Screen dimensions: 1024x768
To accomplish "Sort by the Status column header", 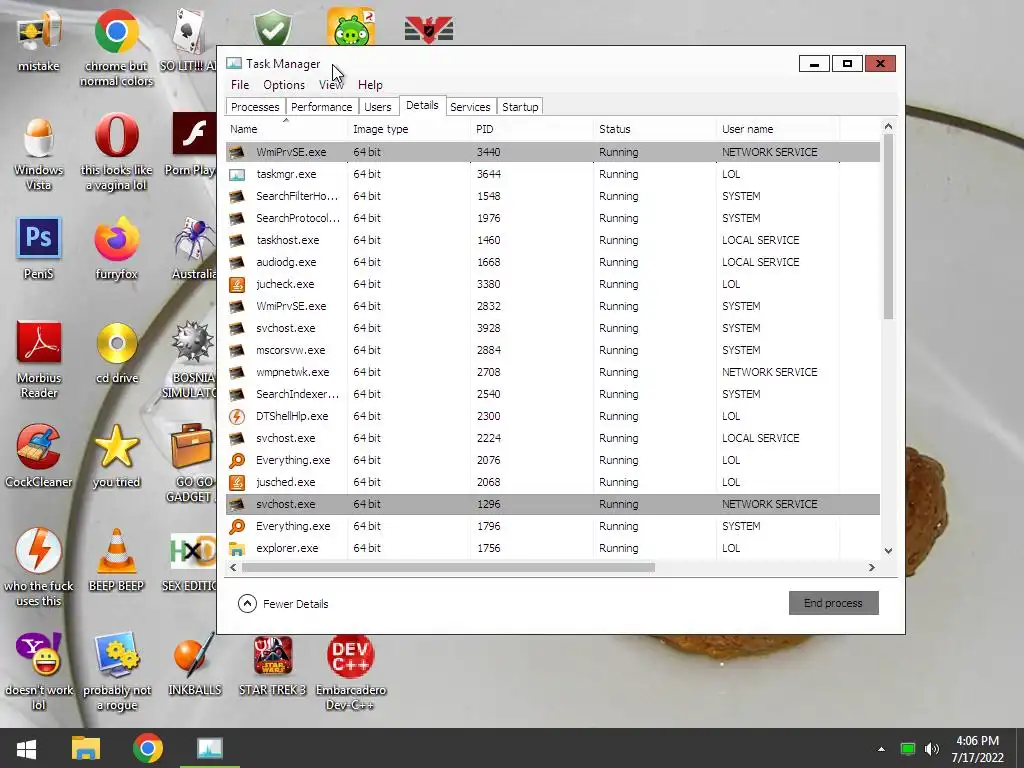I will [654, 129].
